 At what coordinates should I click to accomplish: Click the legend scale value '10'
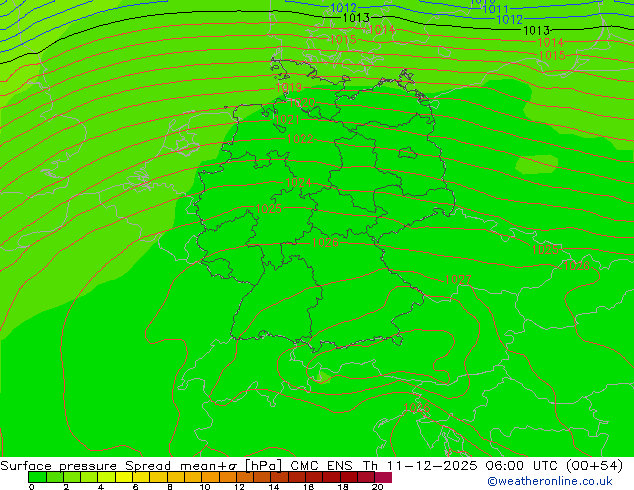[205, 487]
